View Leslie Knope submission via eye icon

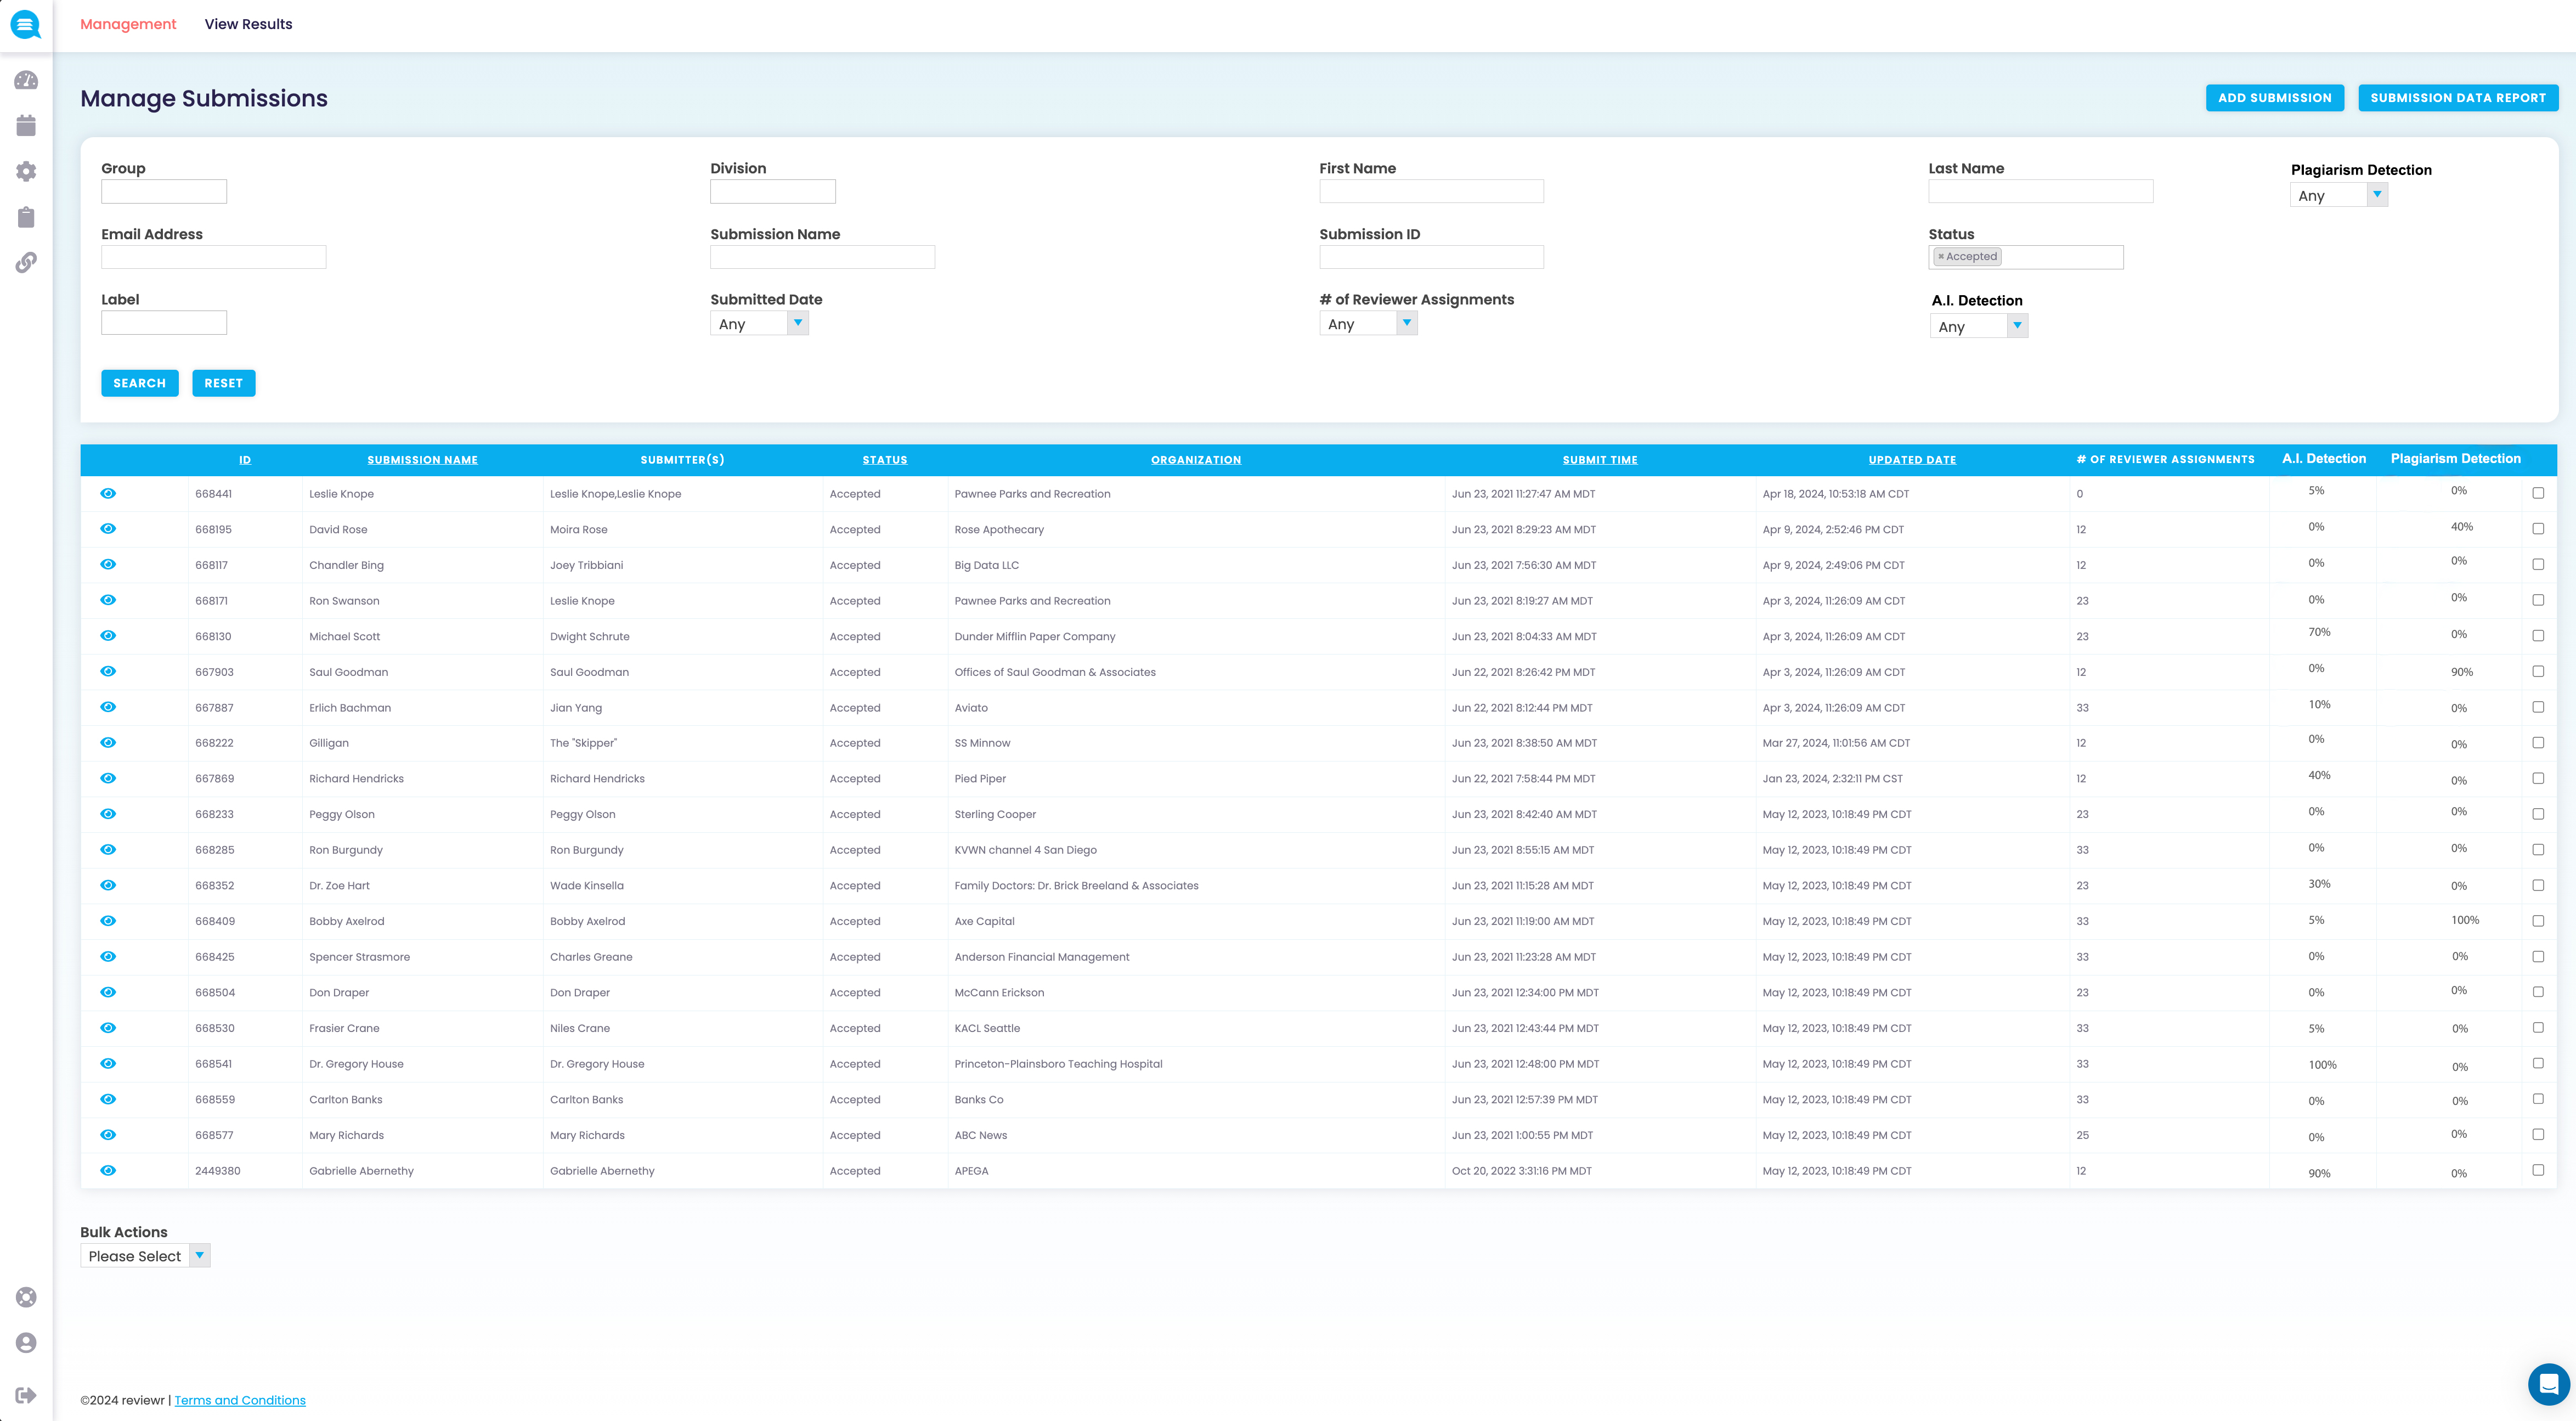click(108, 493)
